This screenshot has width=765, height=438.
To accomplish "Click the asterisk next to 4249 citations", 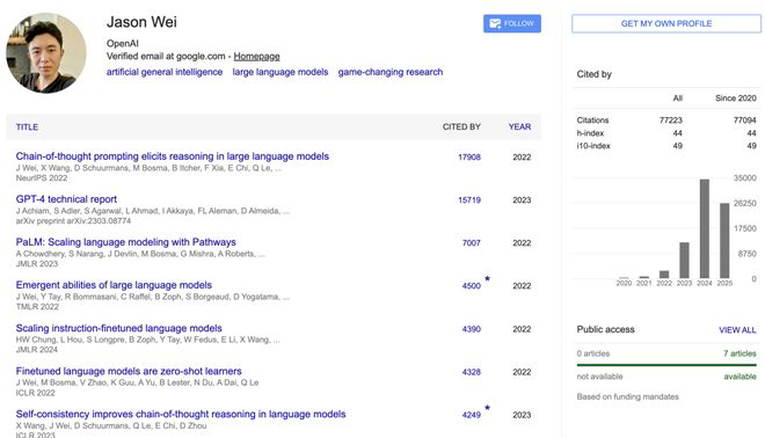I will click(x=487, y=407).
